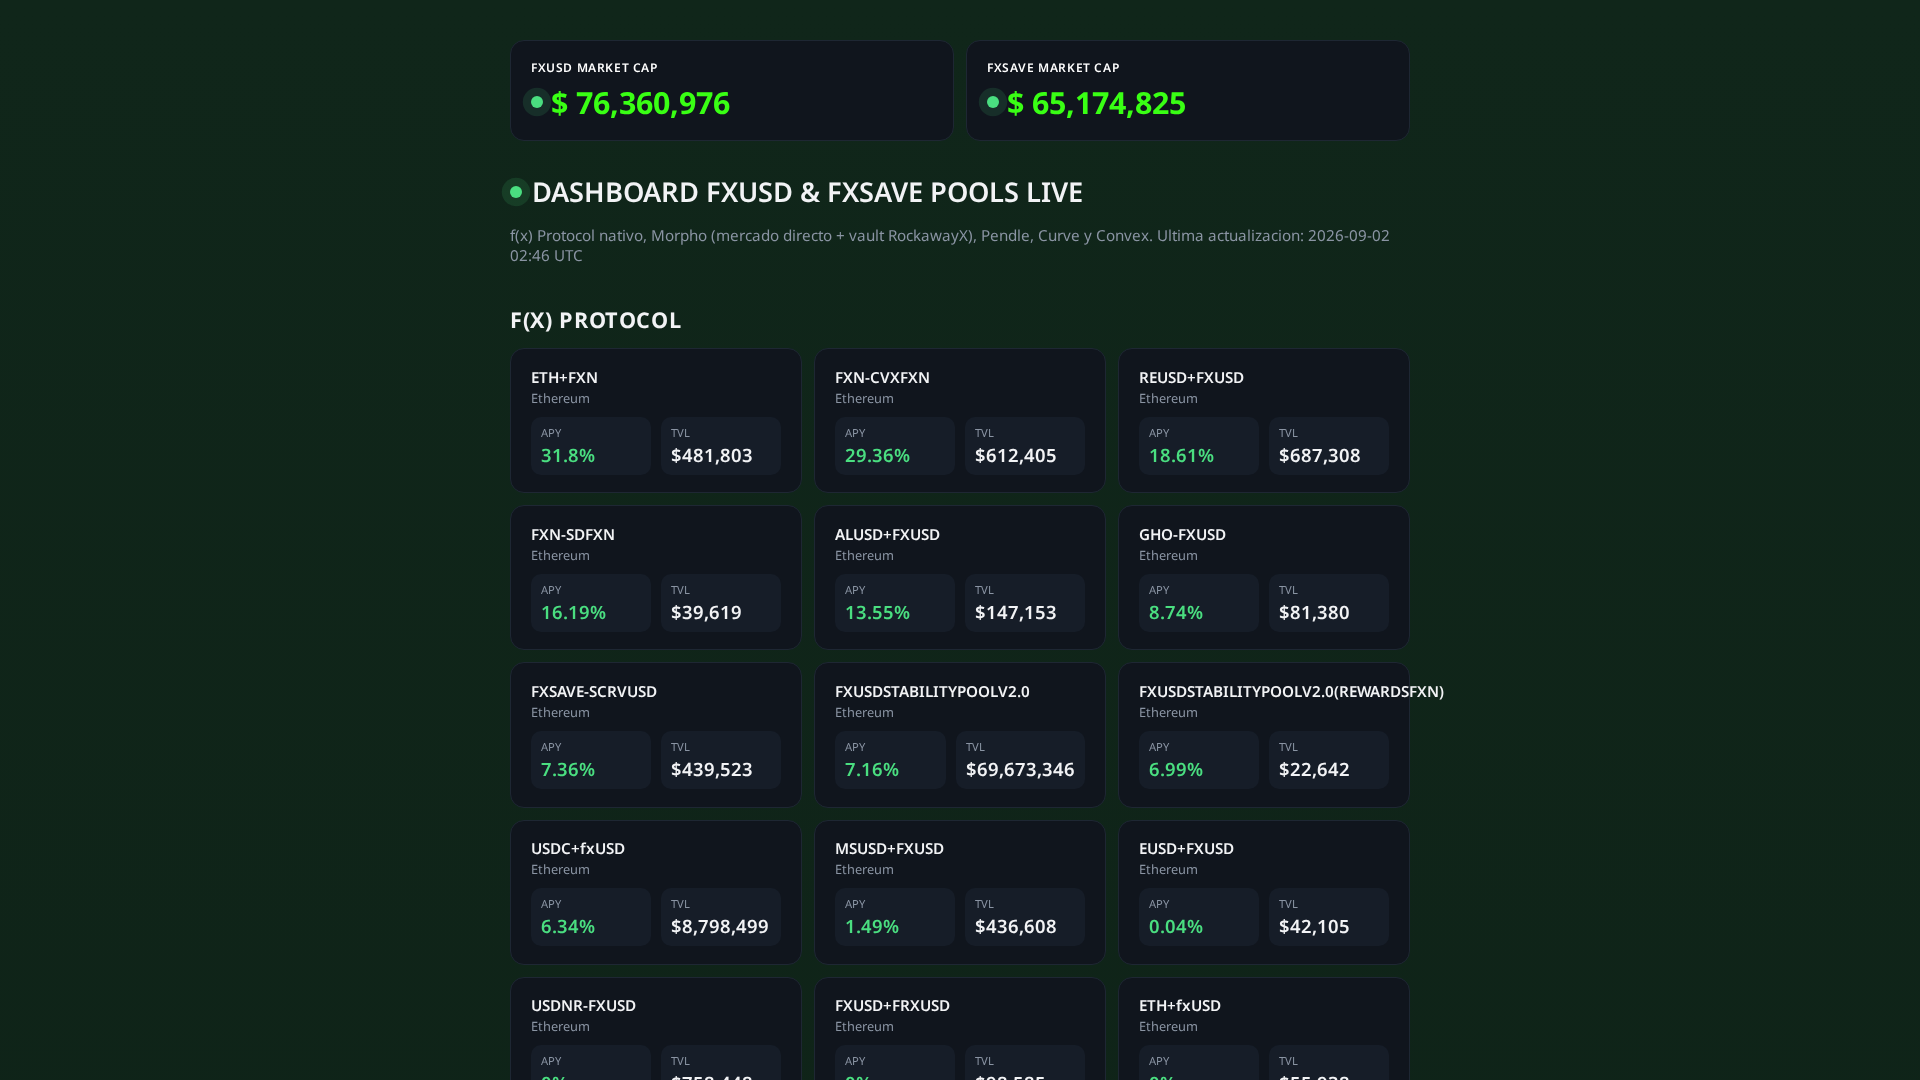Click the 31.8% APY of ETH+FXN
The image size is (1920, 1080).
(x=568, y=455)
